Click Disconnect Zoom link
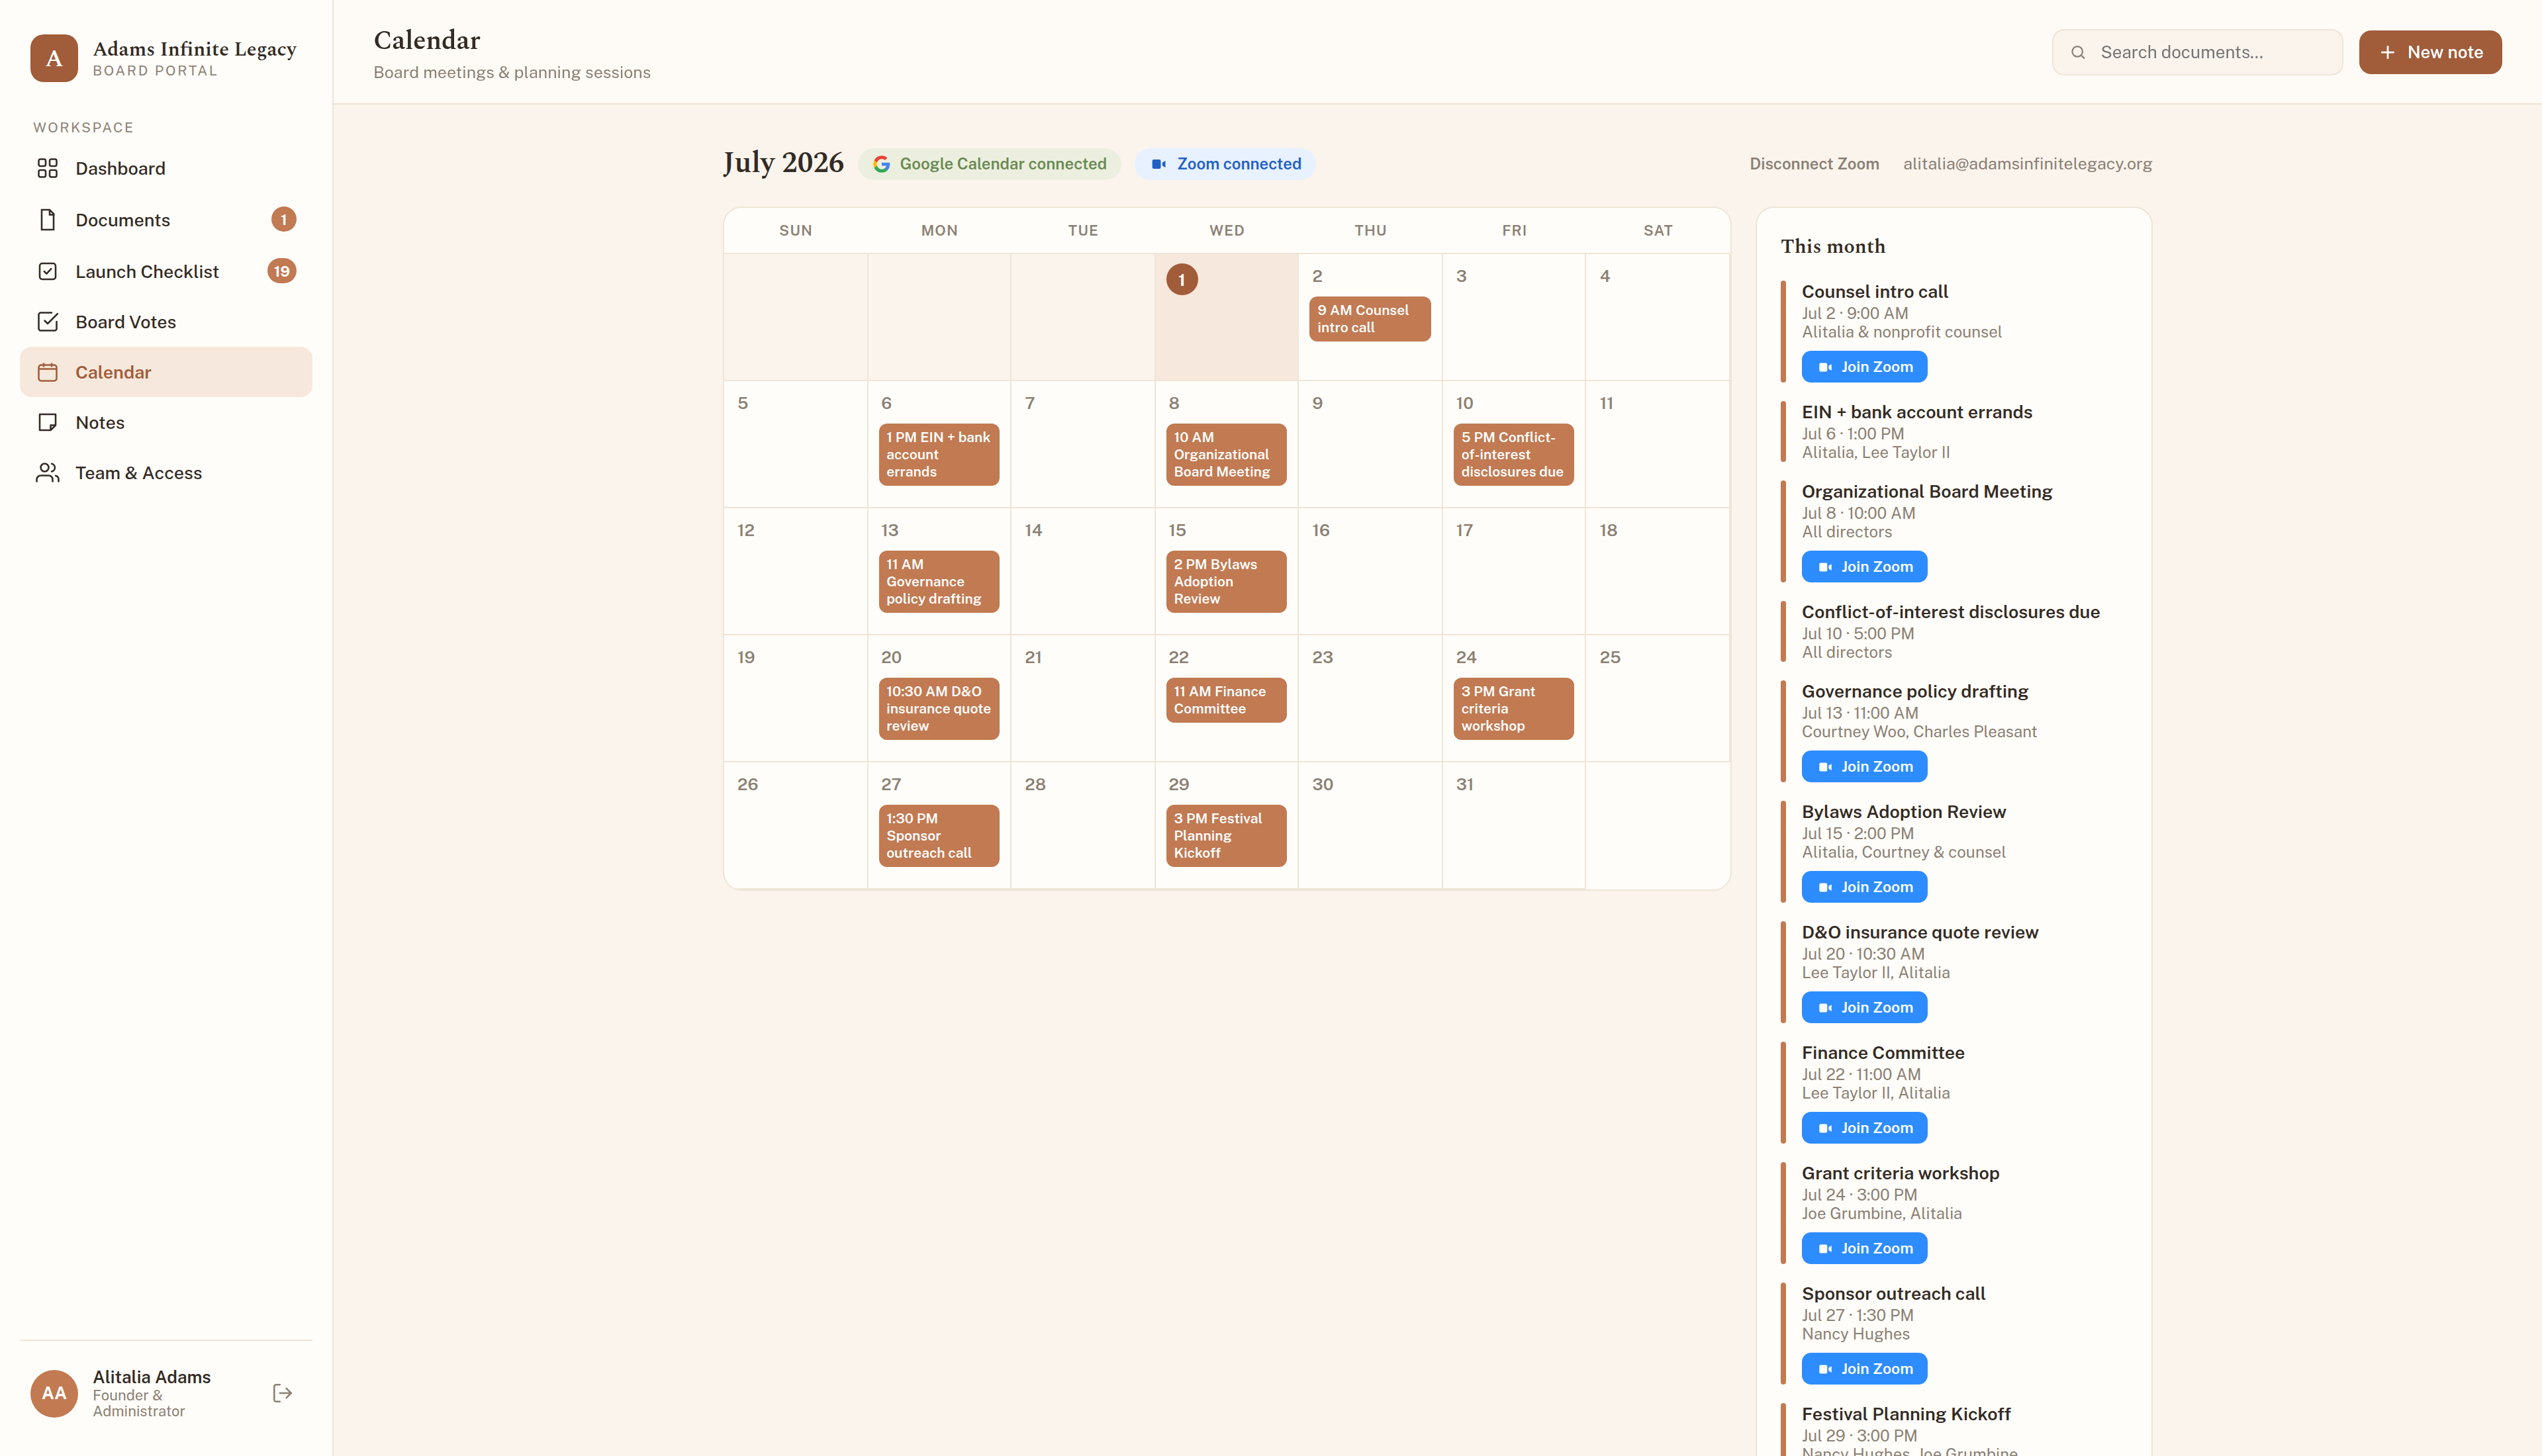Image resolution: width=2542 pixels, height=1456 pixels. coord(1814,164)
